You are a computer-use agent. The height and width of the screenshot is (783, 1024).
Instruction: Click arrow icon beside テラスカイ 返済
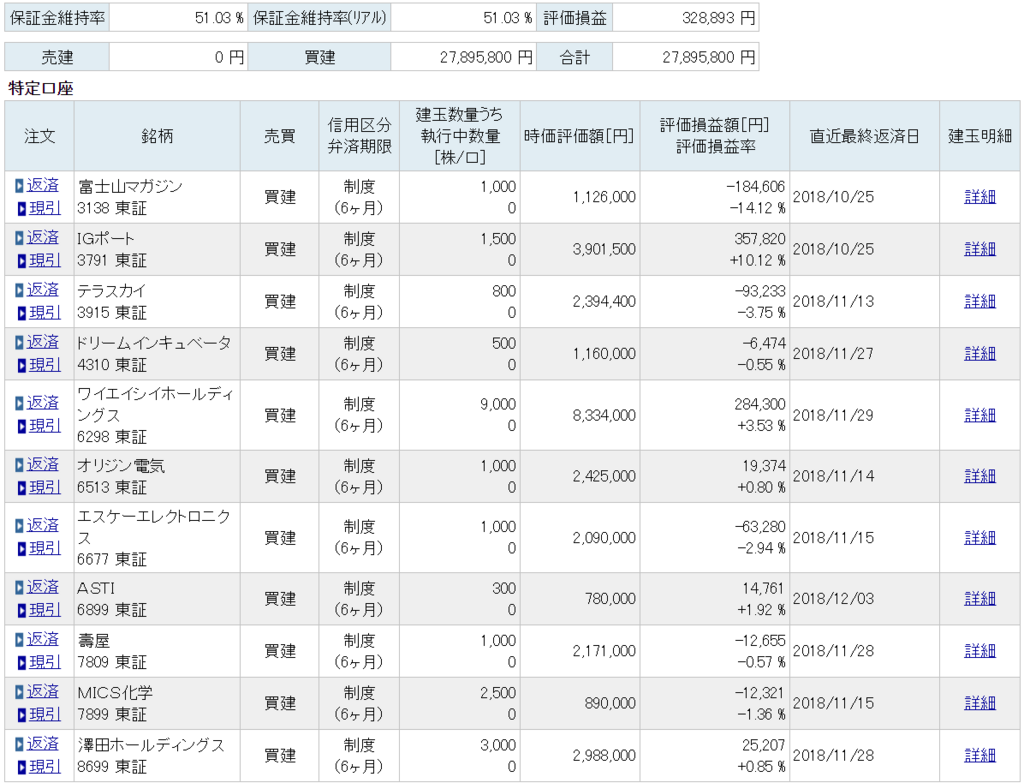(x=20, y=291)
